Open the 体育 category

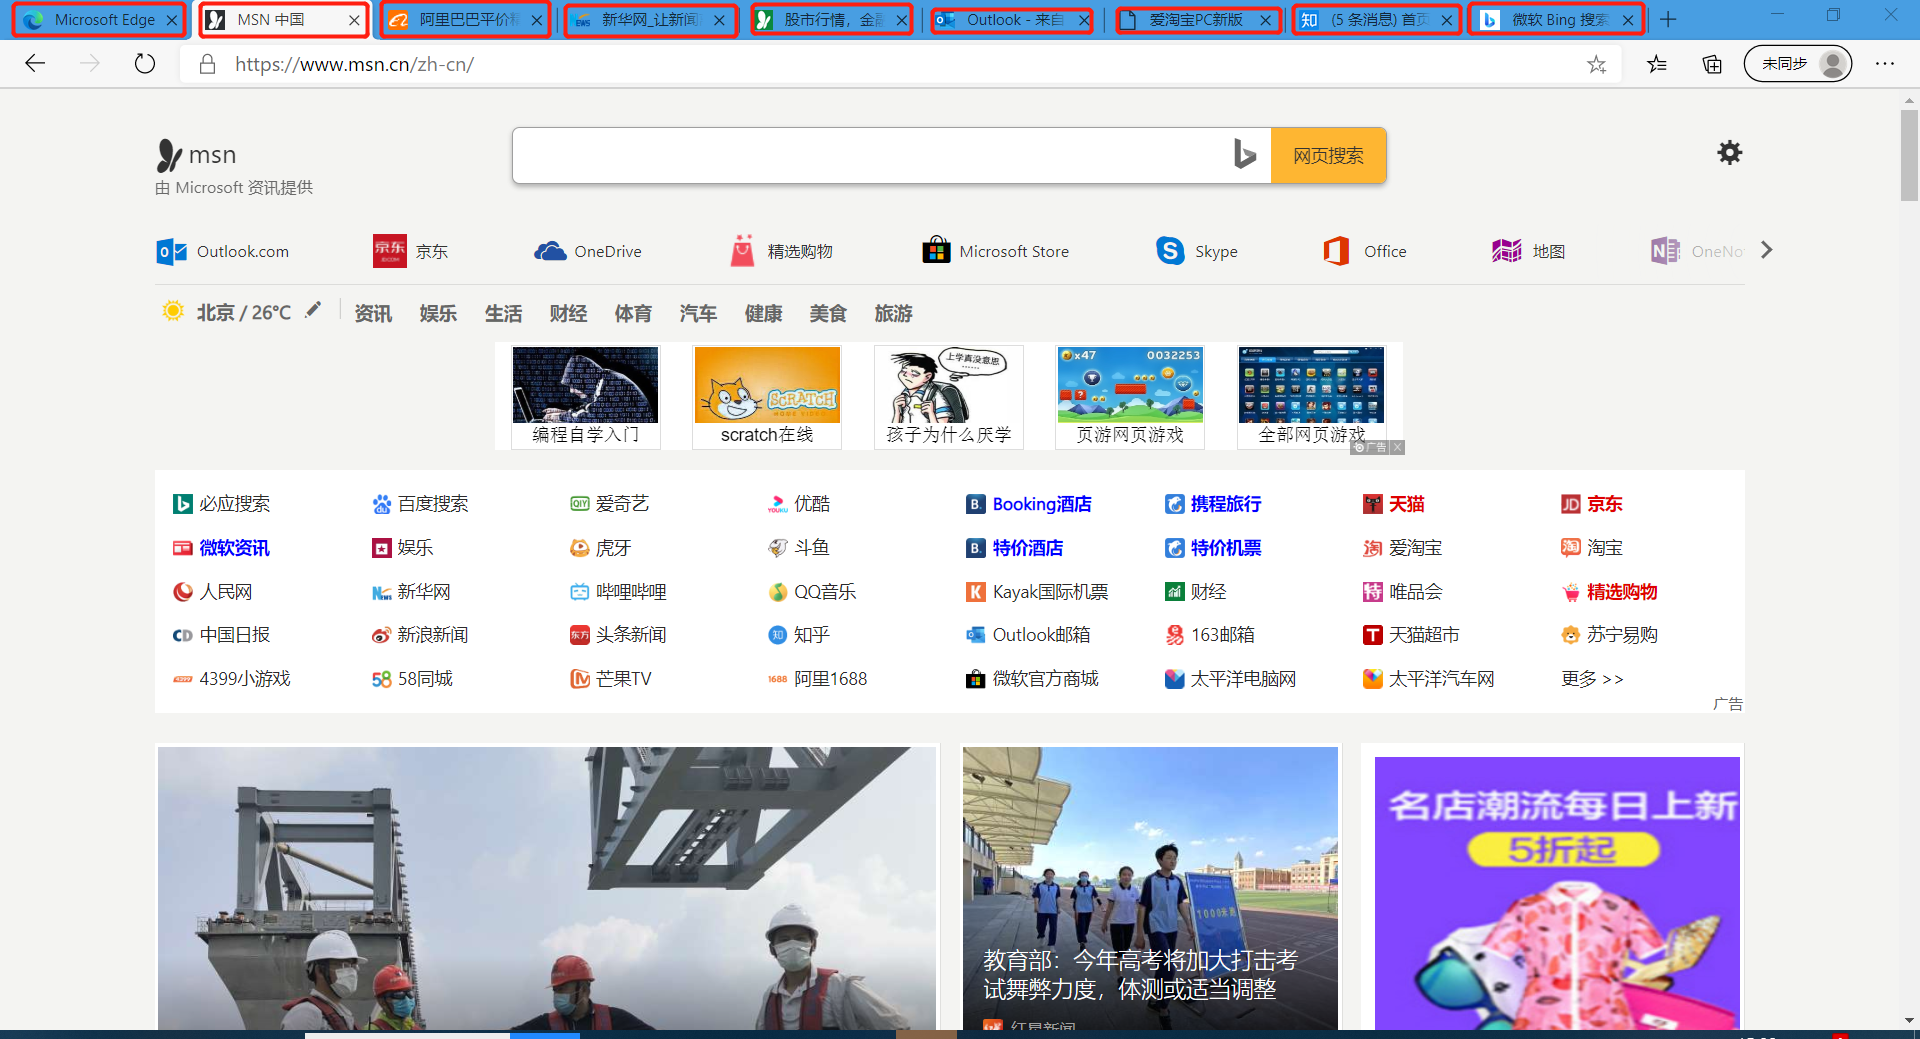pos(633,313)
